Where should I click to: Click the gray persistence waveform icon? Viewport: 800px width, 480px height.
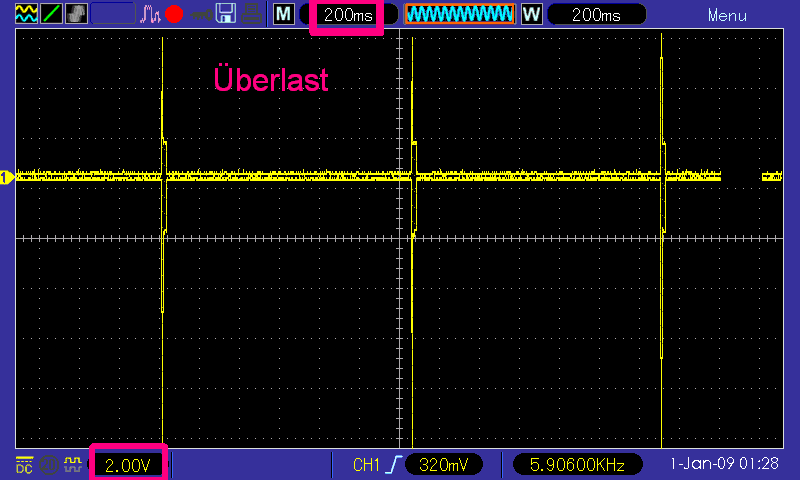(77, 14)
